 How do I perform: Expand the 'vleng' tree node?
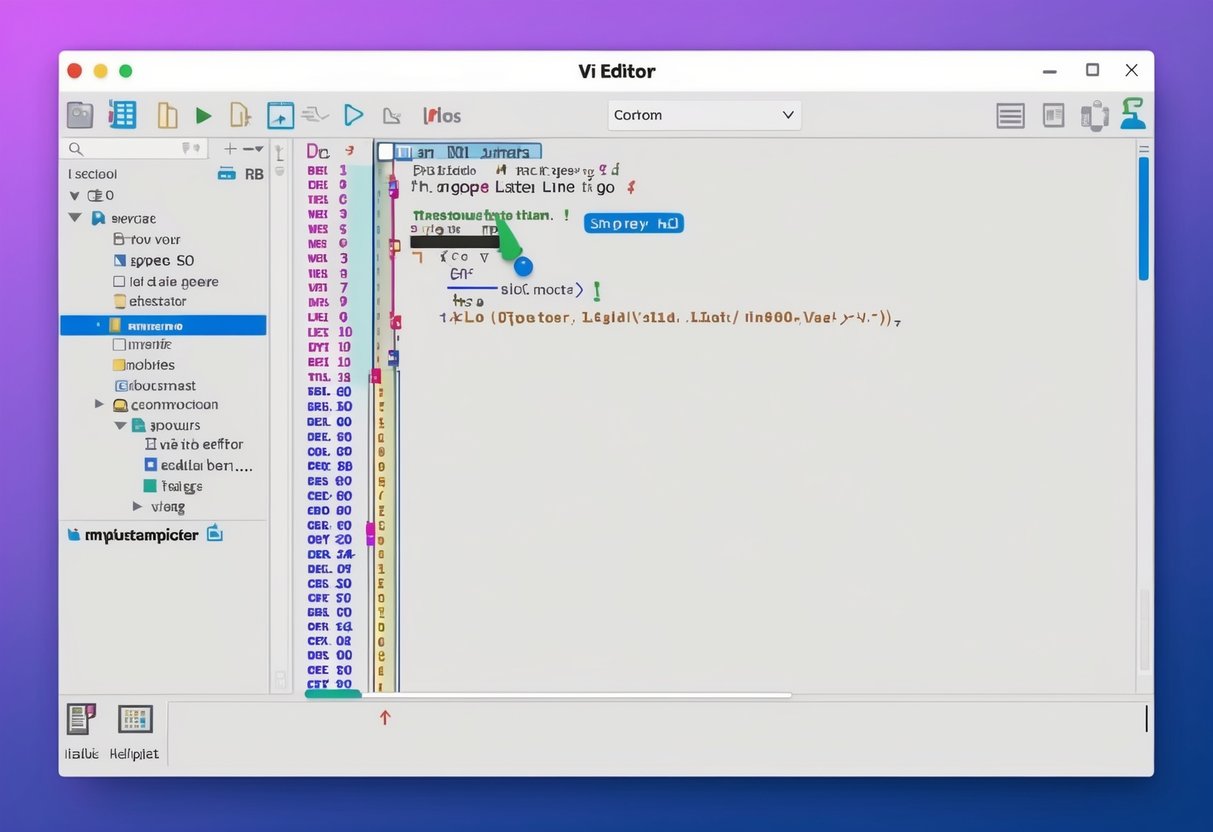pyautogui.click(x=139, y=507)
